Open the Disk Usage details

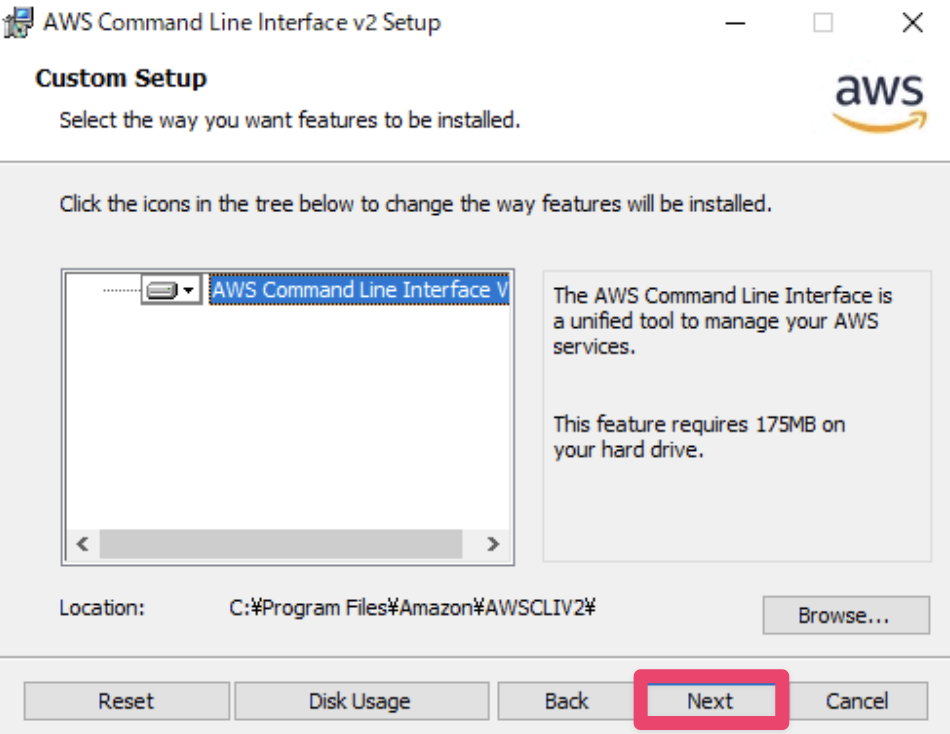(360, 701)
